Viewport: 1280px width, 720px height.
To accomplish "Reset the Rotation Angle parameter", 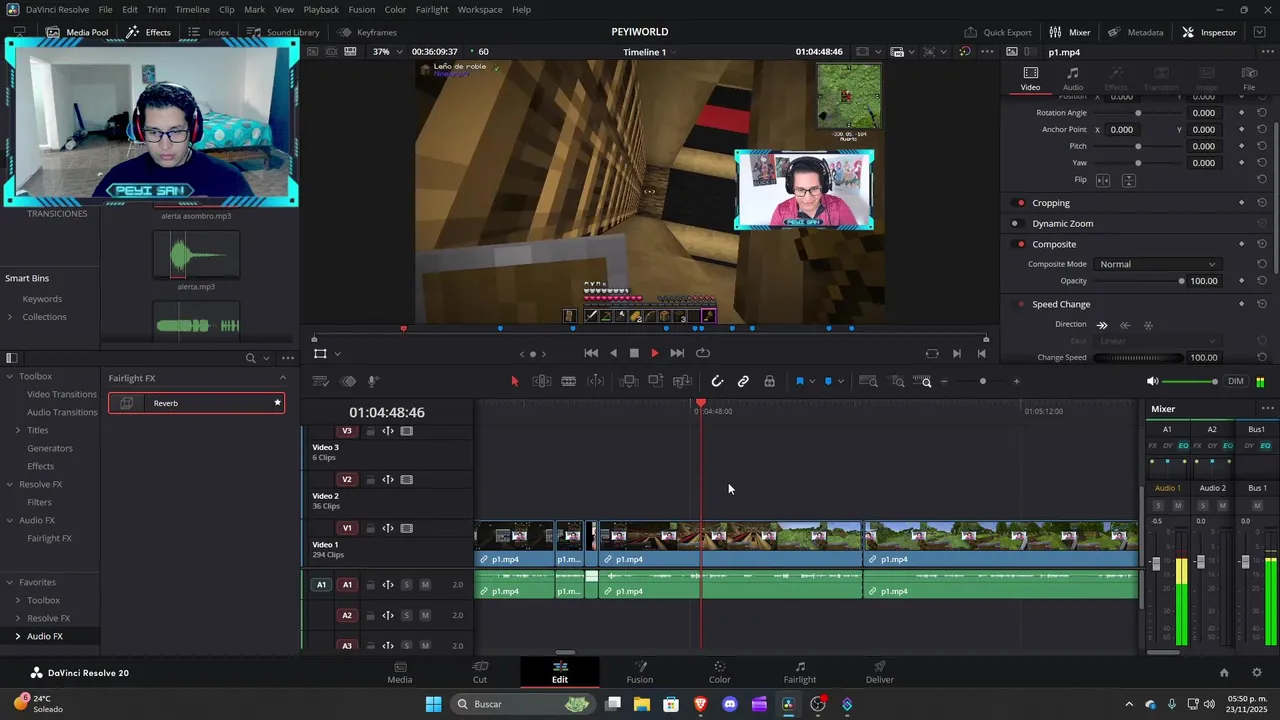I will coord(1262,113).
